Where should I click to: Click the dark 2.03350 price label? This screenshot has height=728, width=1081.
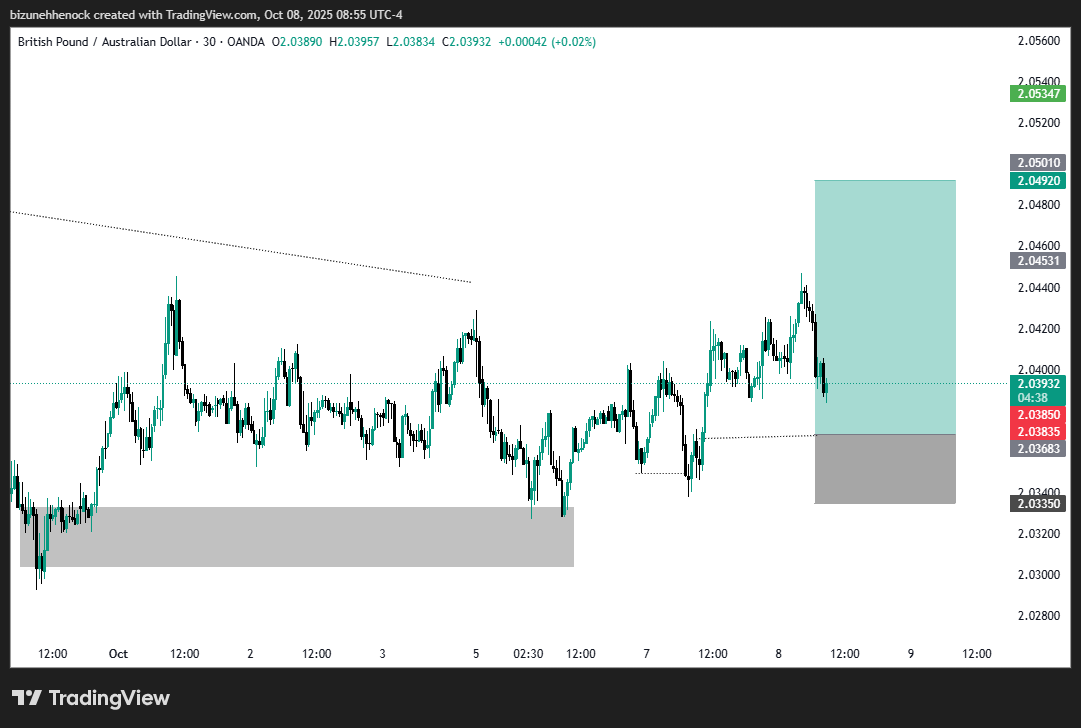(1040, 504)
